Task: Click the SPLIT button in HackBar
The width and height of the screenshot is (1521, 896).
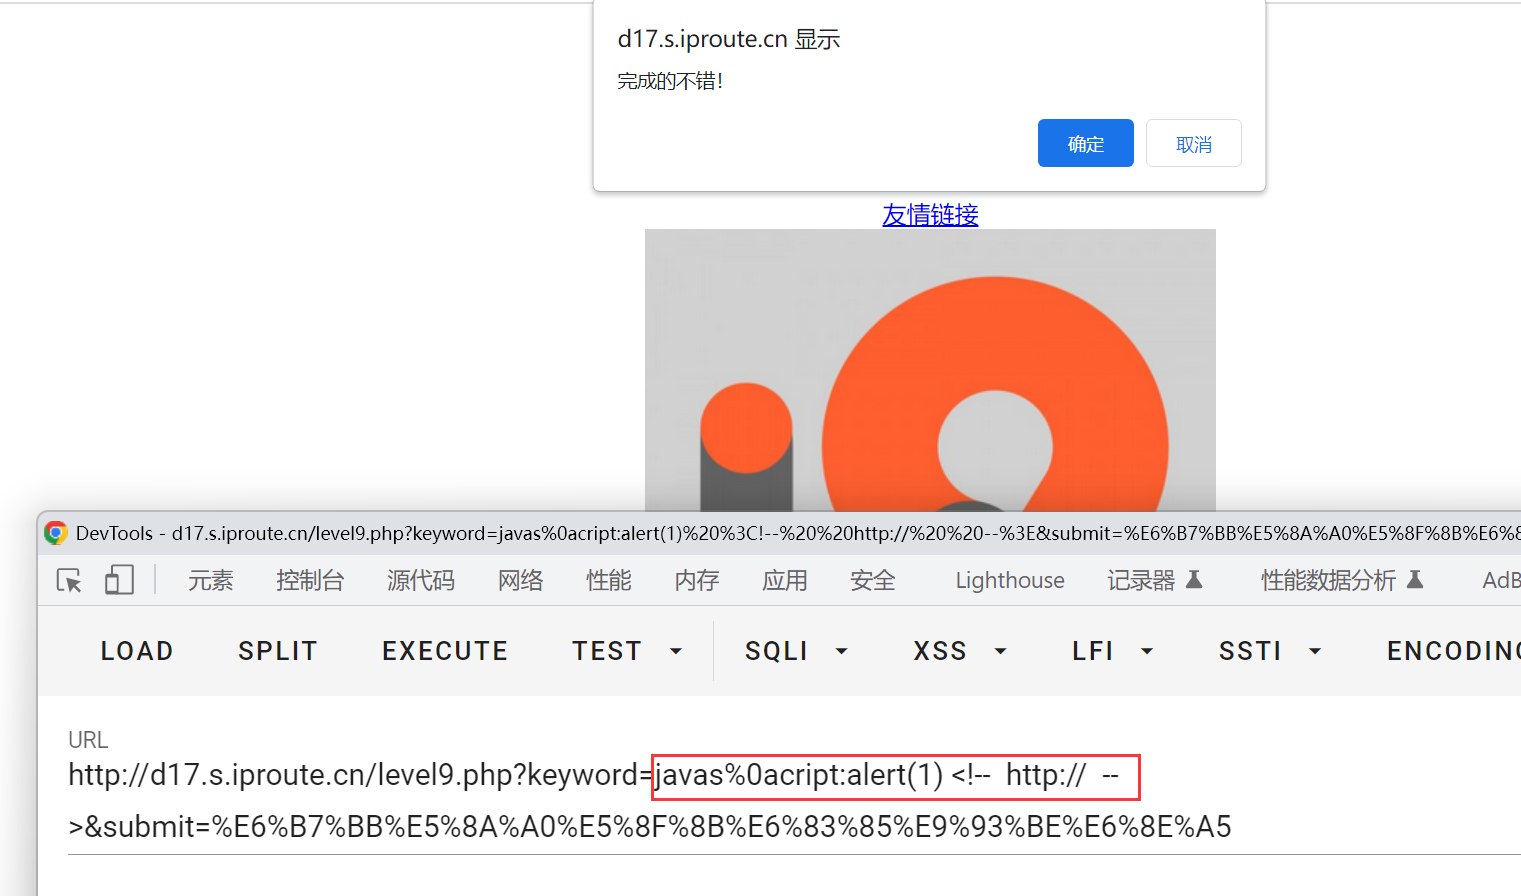Action: (277, 651)
